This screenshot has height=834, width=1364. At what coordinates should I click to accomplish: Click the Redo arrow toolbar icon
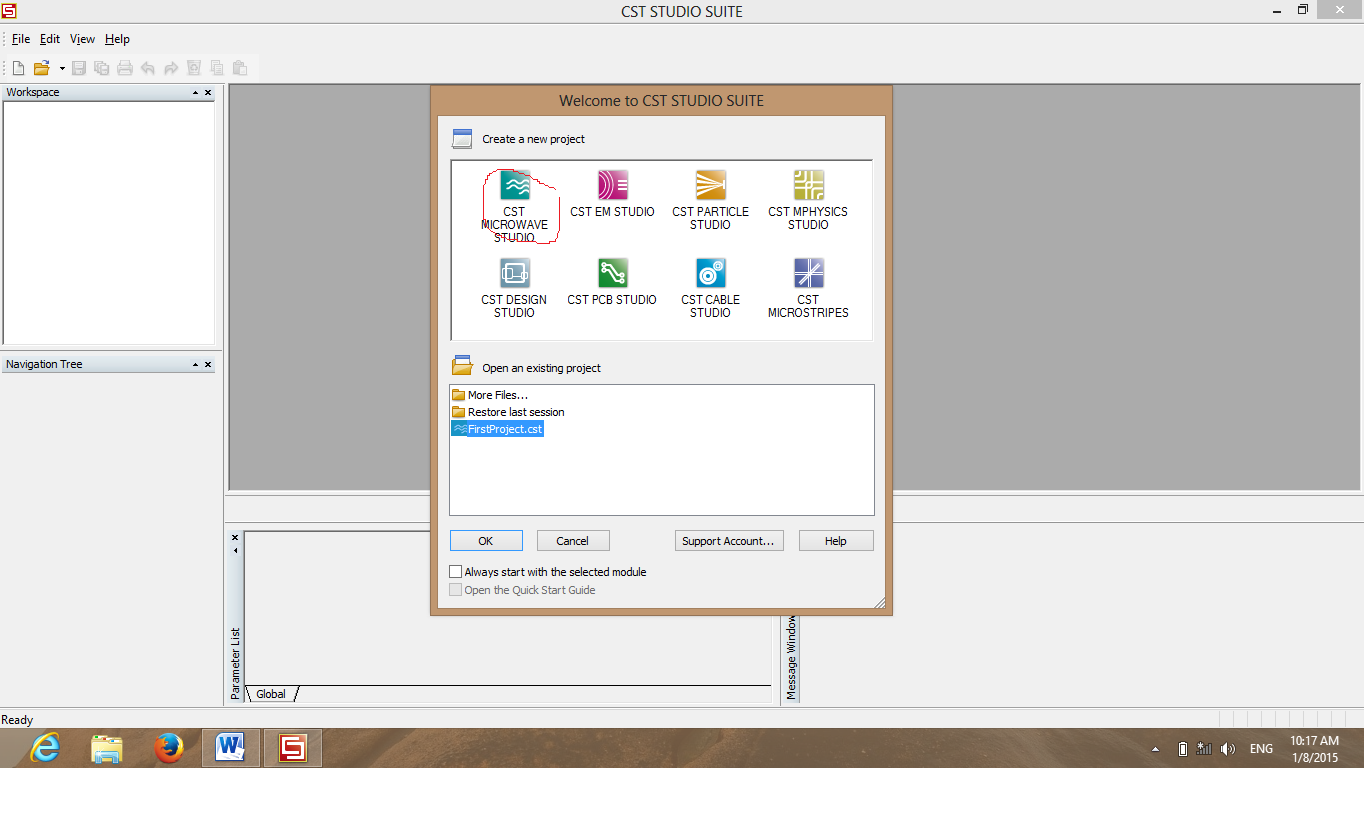click(171, 68)
